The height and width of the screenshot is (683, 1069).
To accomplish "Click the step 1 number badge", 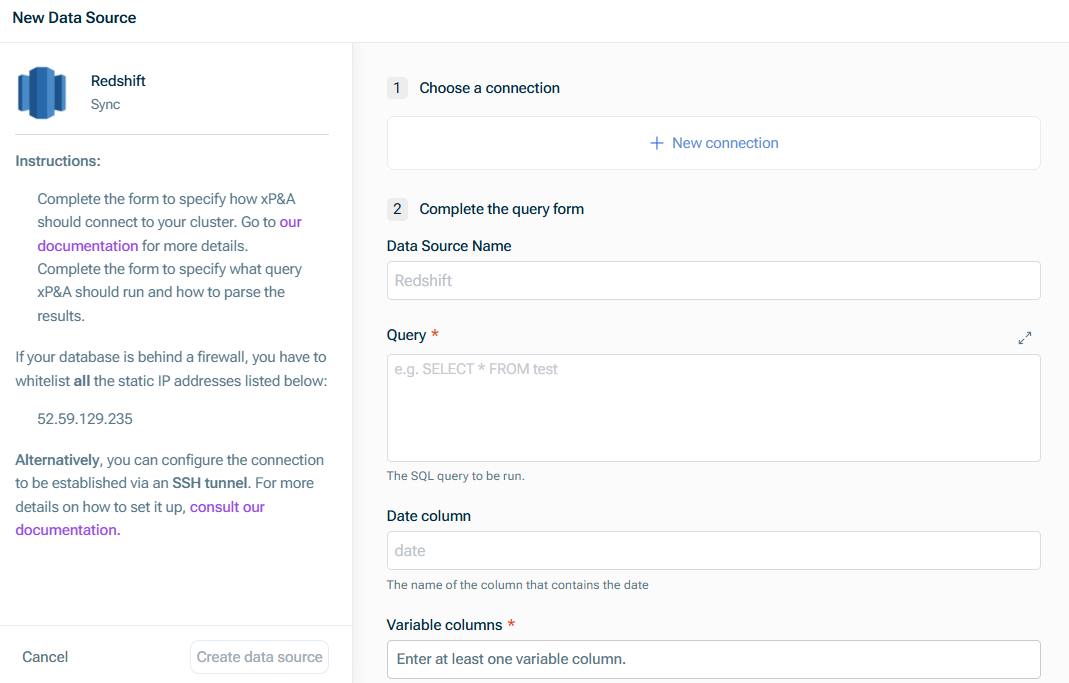I will tap(397, 88).
